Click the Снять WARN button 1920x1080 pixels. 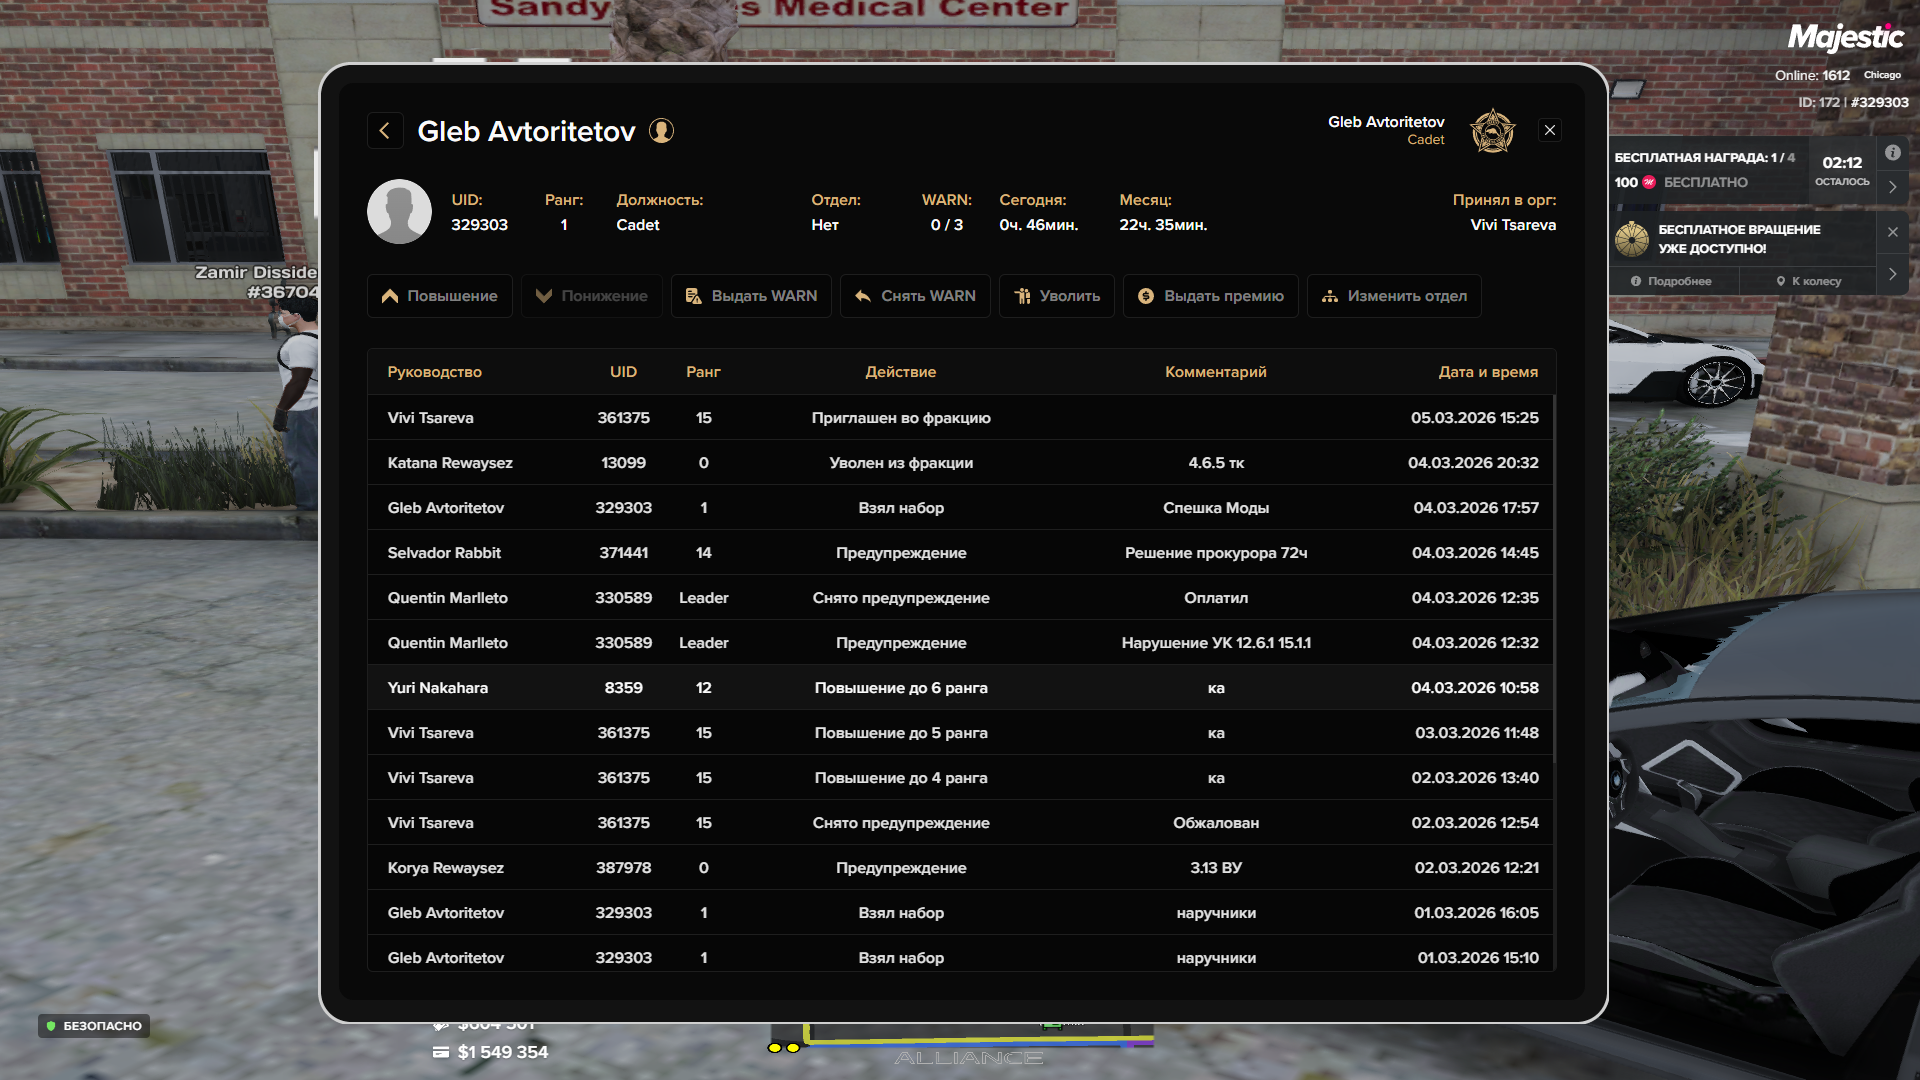tap(915, 296)
